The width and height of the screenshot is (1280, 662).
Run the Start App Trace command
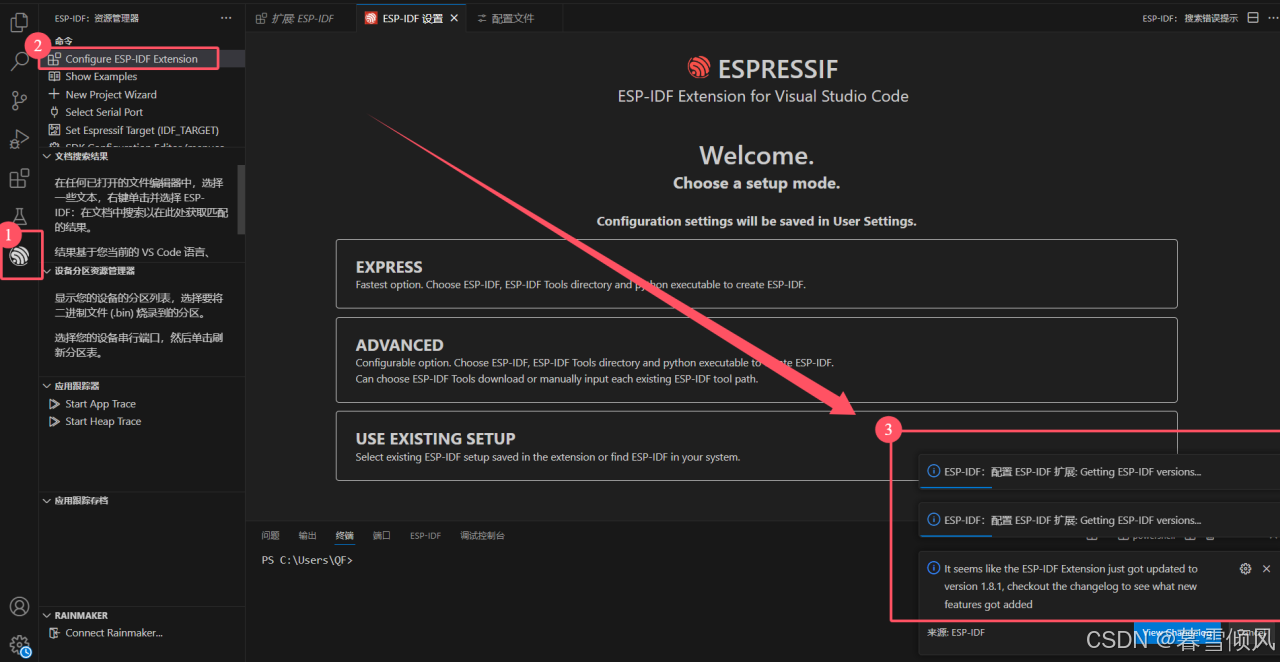coord(100,404)
